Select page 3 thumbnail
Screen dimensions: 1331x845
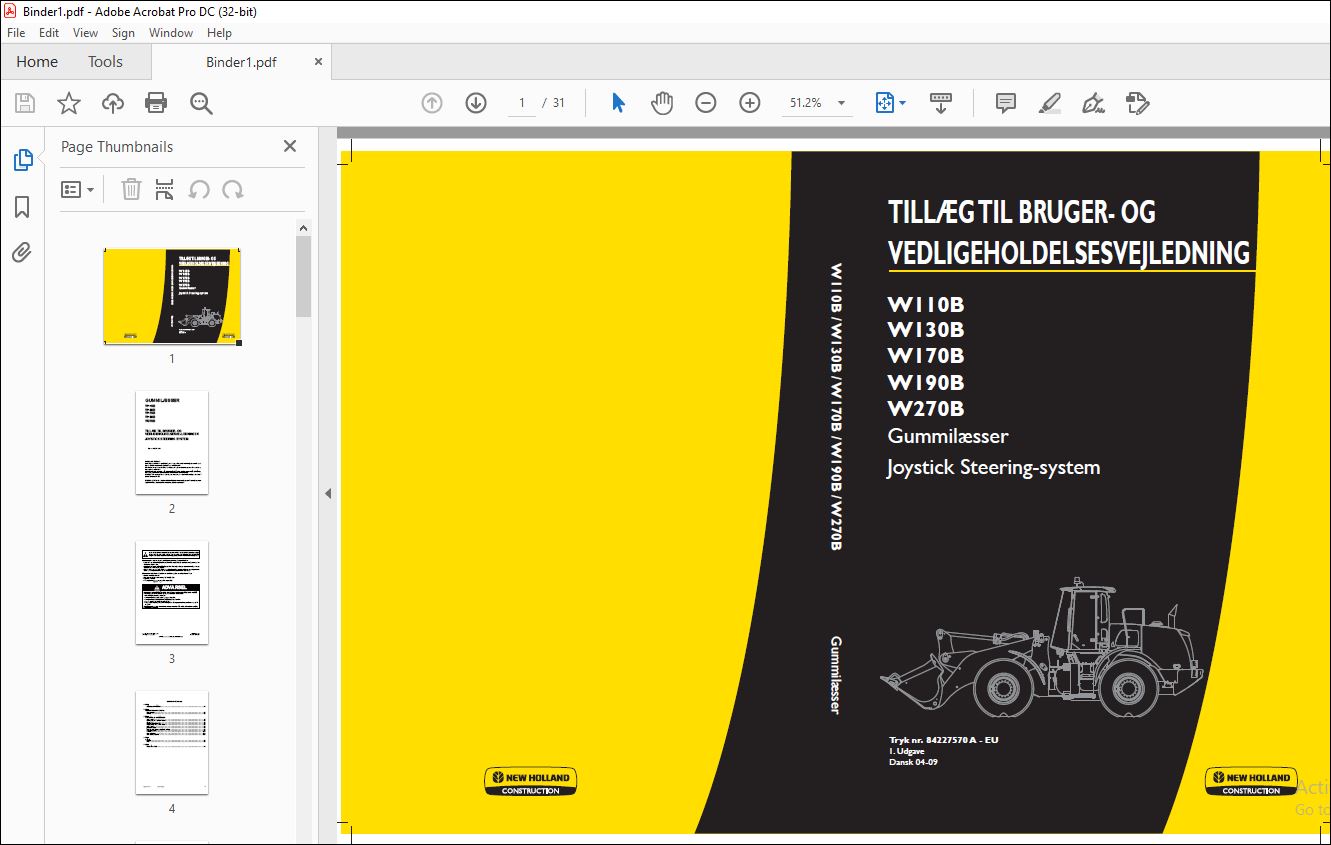pos(172,593)
